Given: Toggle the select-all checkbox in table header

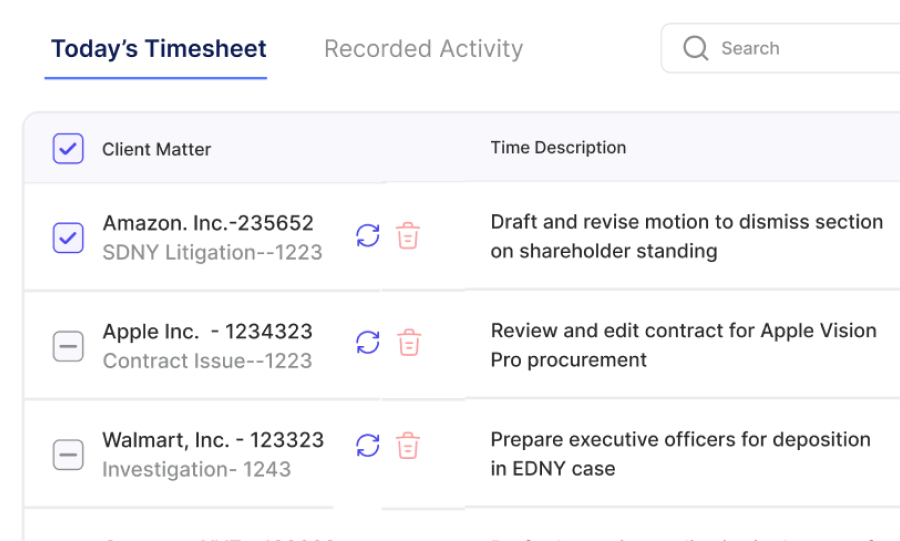Looking at the screenshot, I should coord(68,149).
